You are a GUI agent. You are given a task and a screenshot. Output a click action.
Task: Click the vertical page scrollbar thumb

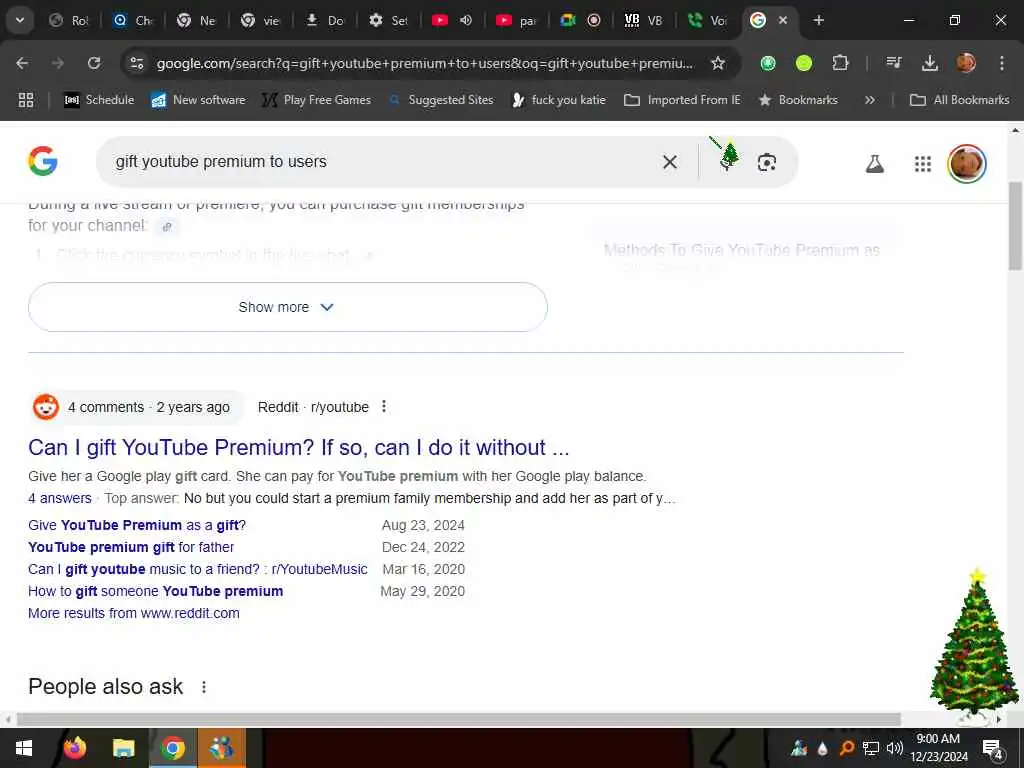click(1016, 225)
